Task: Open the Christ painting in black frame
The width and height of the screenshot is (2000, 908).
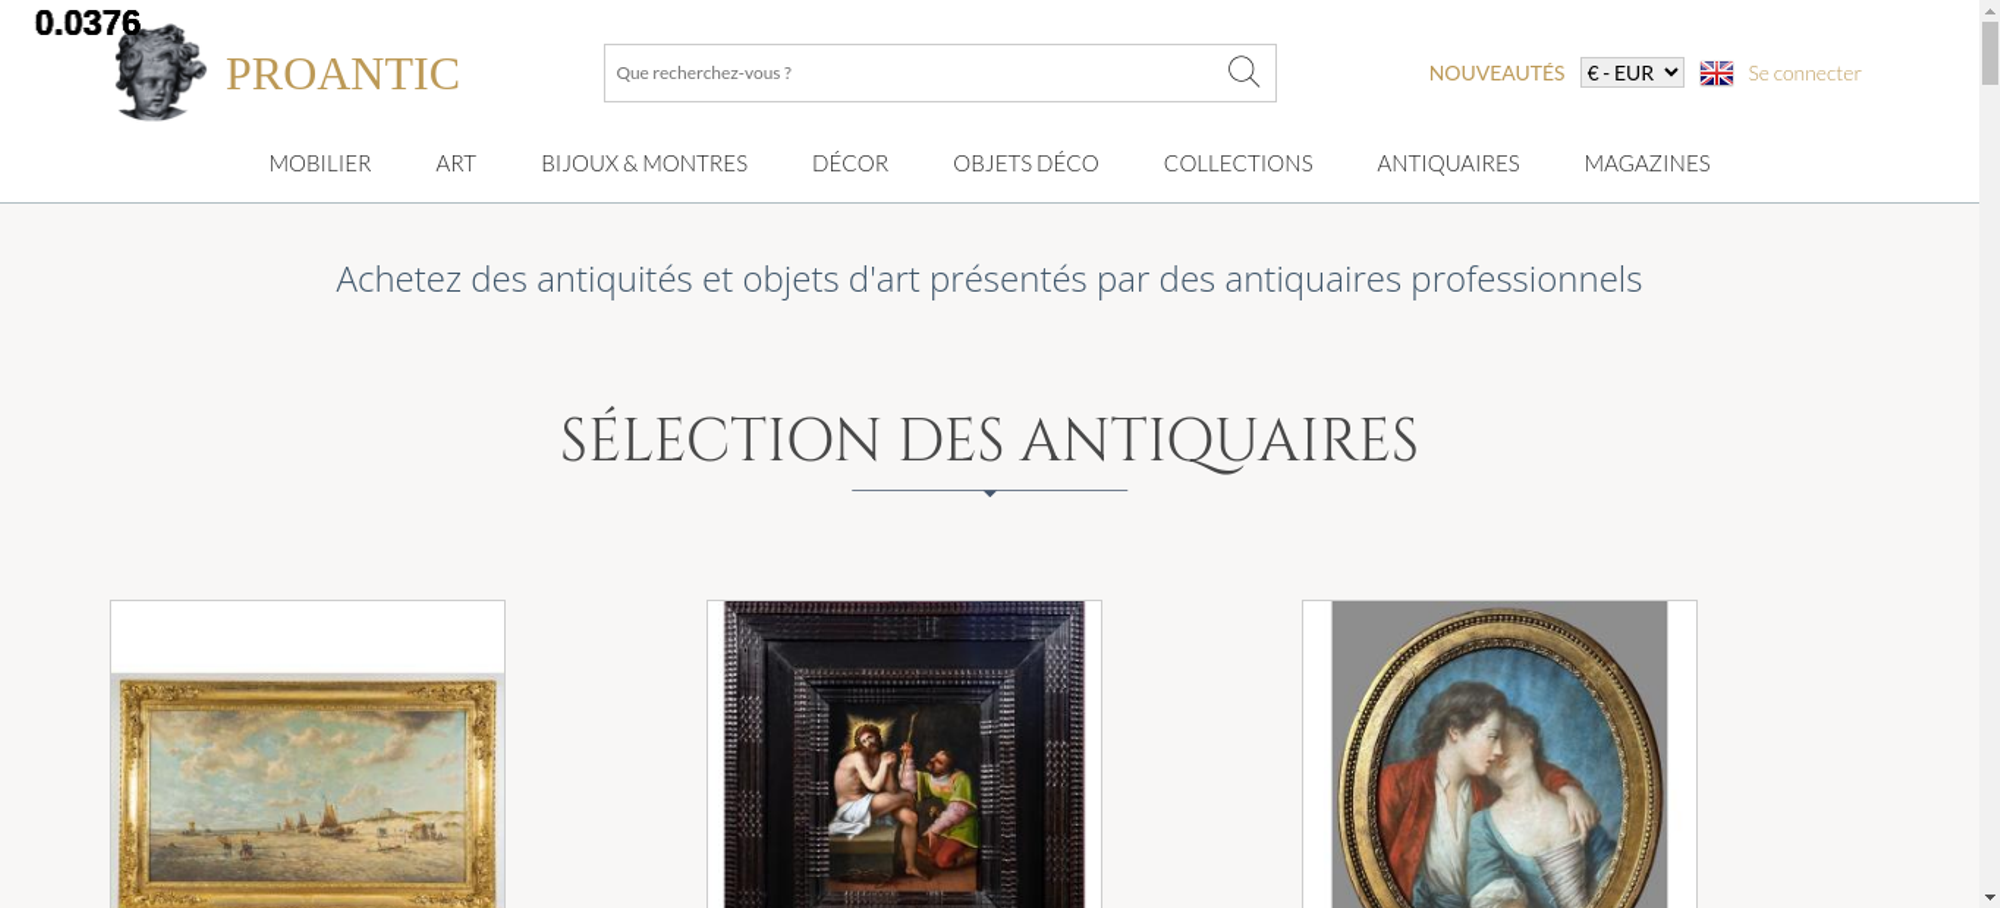Action: 904,754
